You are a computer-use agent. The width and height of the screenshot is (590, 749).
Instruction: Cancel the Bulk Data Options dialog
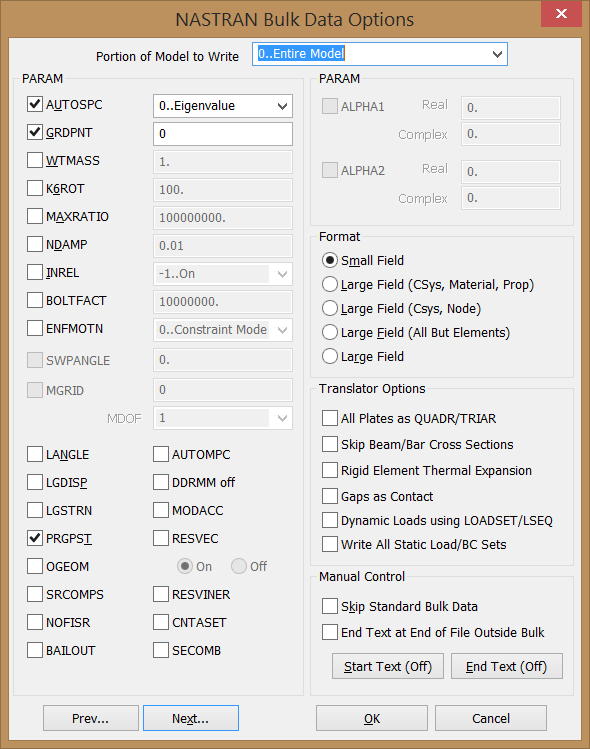point(491,718)
